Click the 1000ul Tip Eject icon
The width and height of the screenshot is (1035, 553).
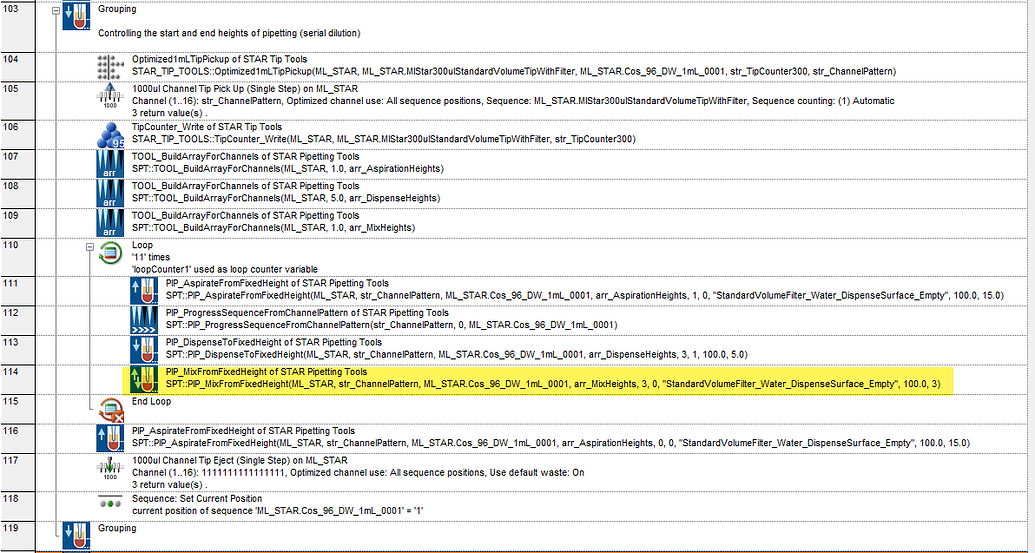pyautogui.click(x=111, y=467)
